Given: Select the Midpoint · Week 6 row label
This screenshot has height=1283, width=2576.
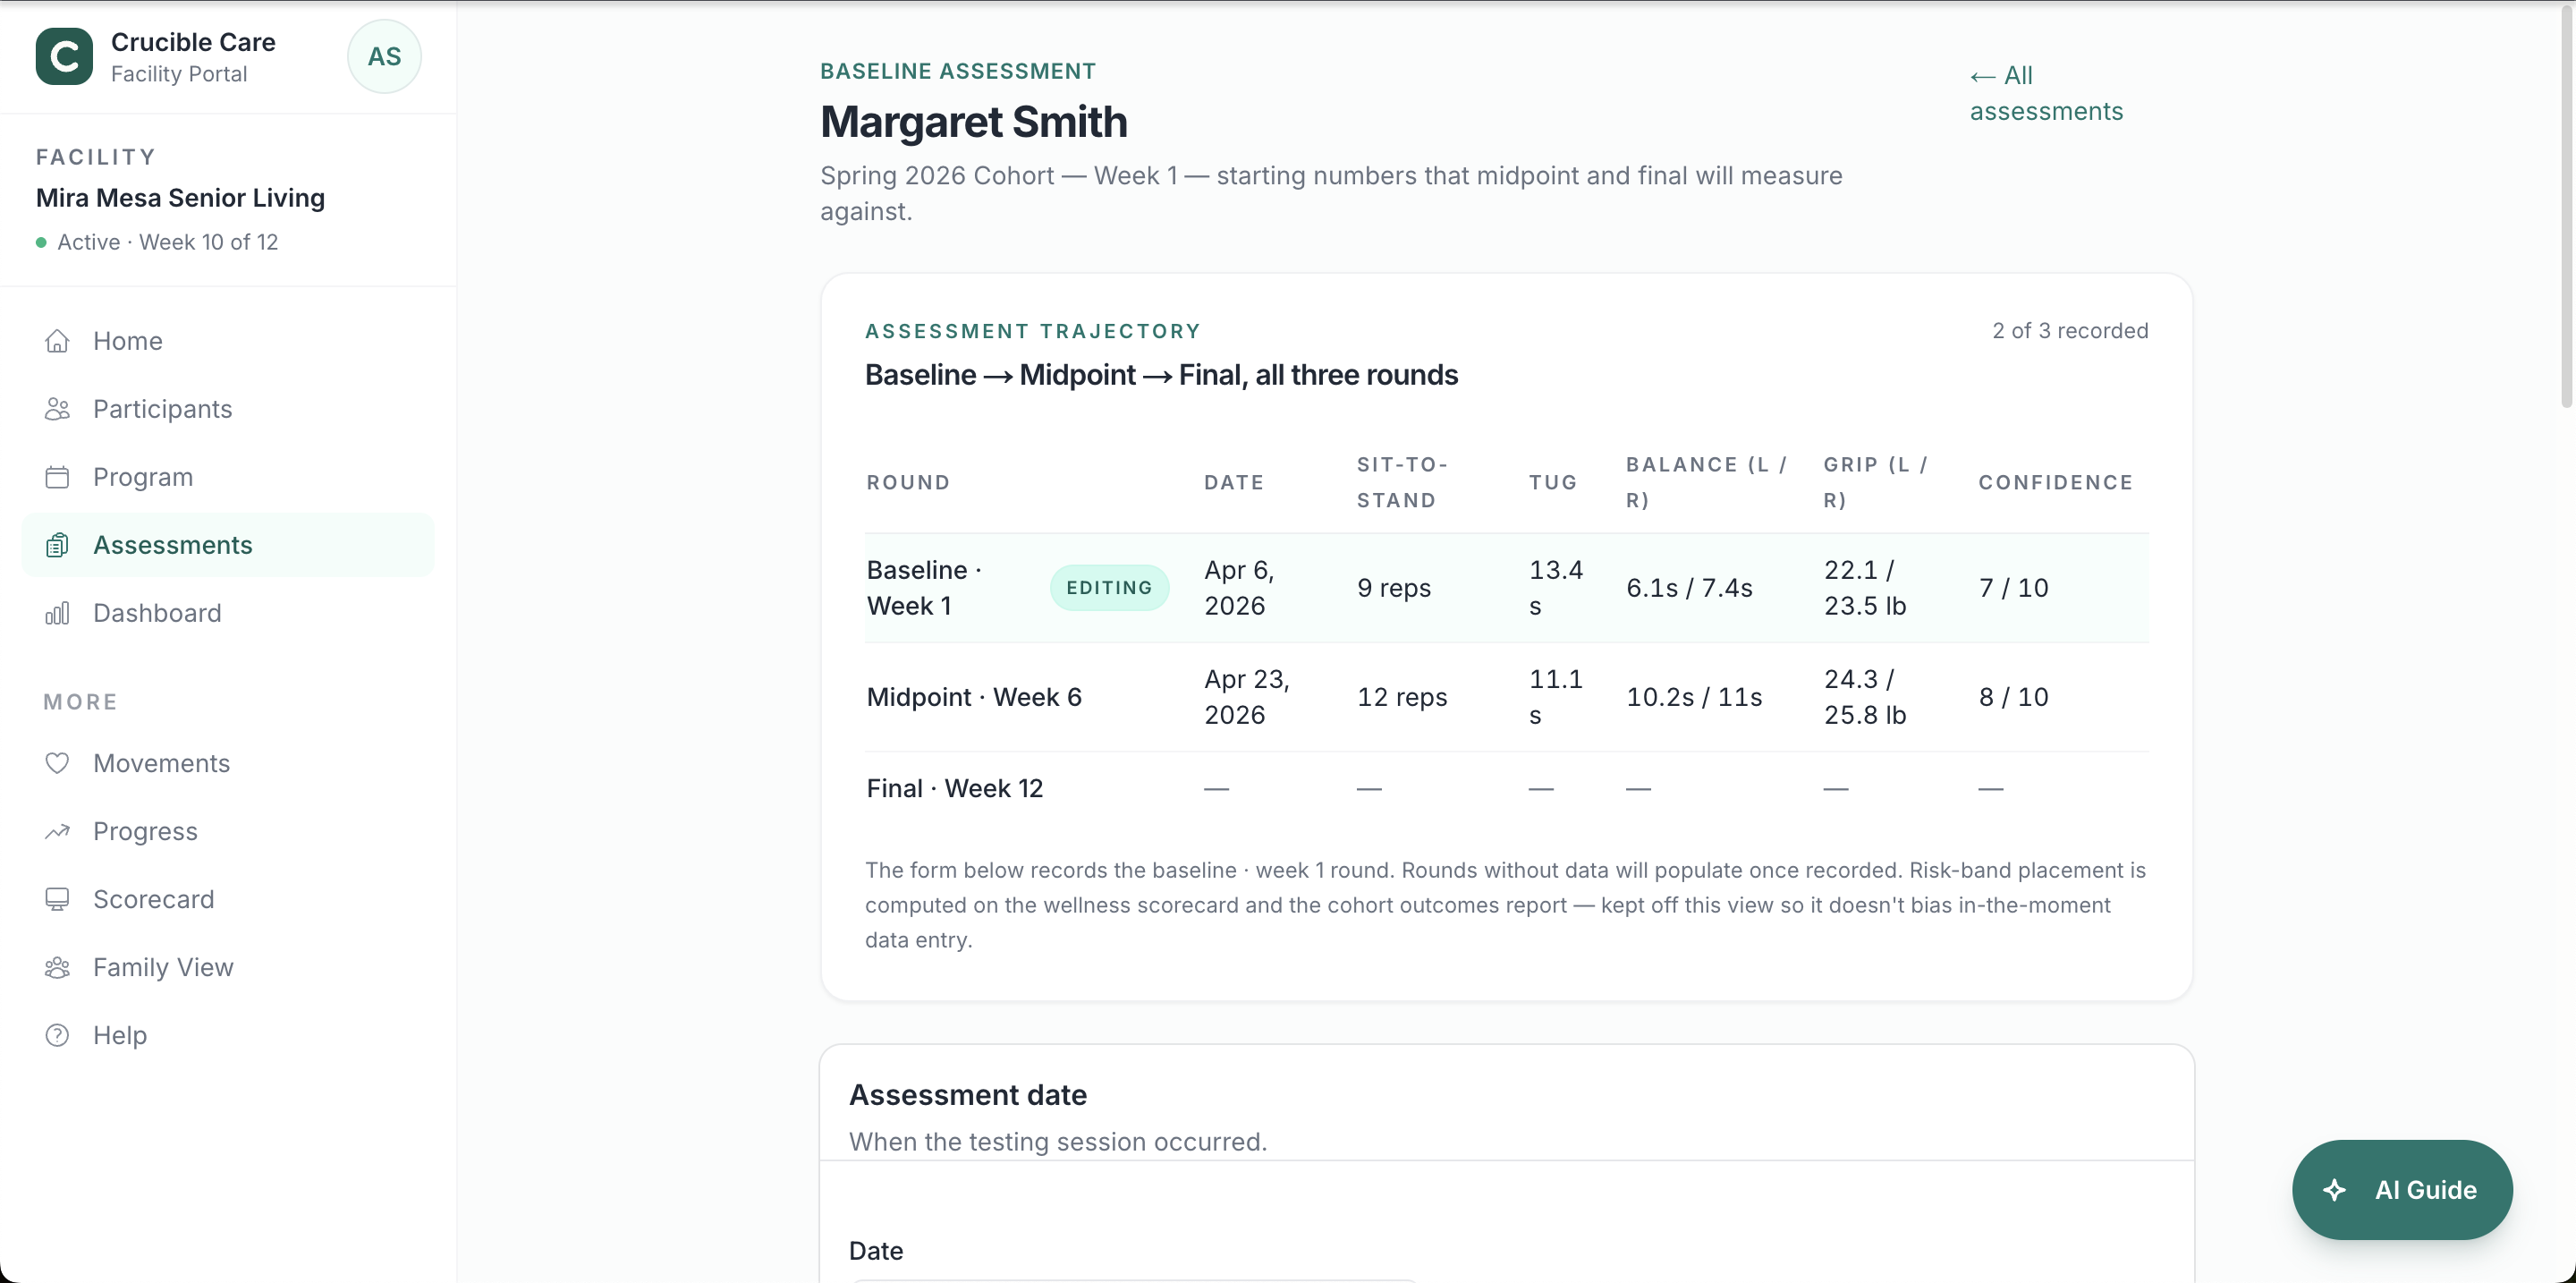Looking at the screenshot, I should pyautogui.click(x=974, y=697).
